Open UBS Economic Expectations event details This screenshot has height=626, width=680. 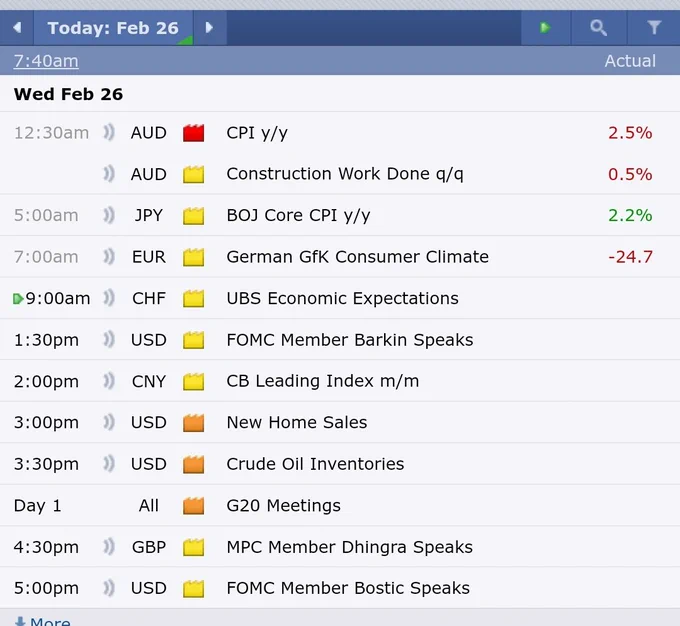[342, 298]
